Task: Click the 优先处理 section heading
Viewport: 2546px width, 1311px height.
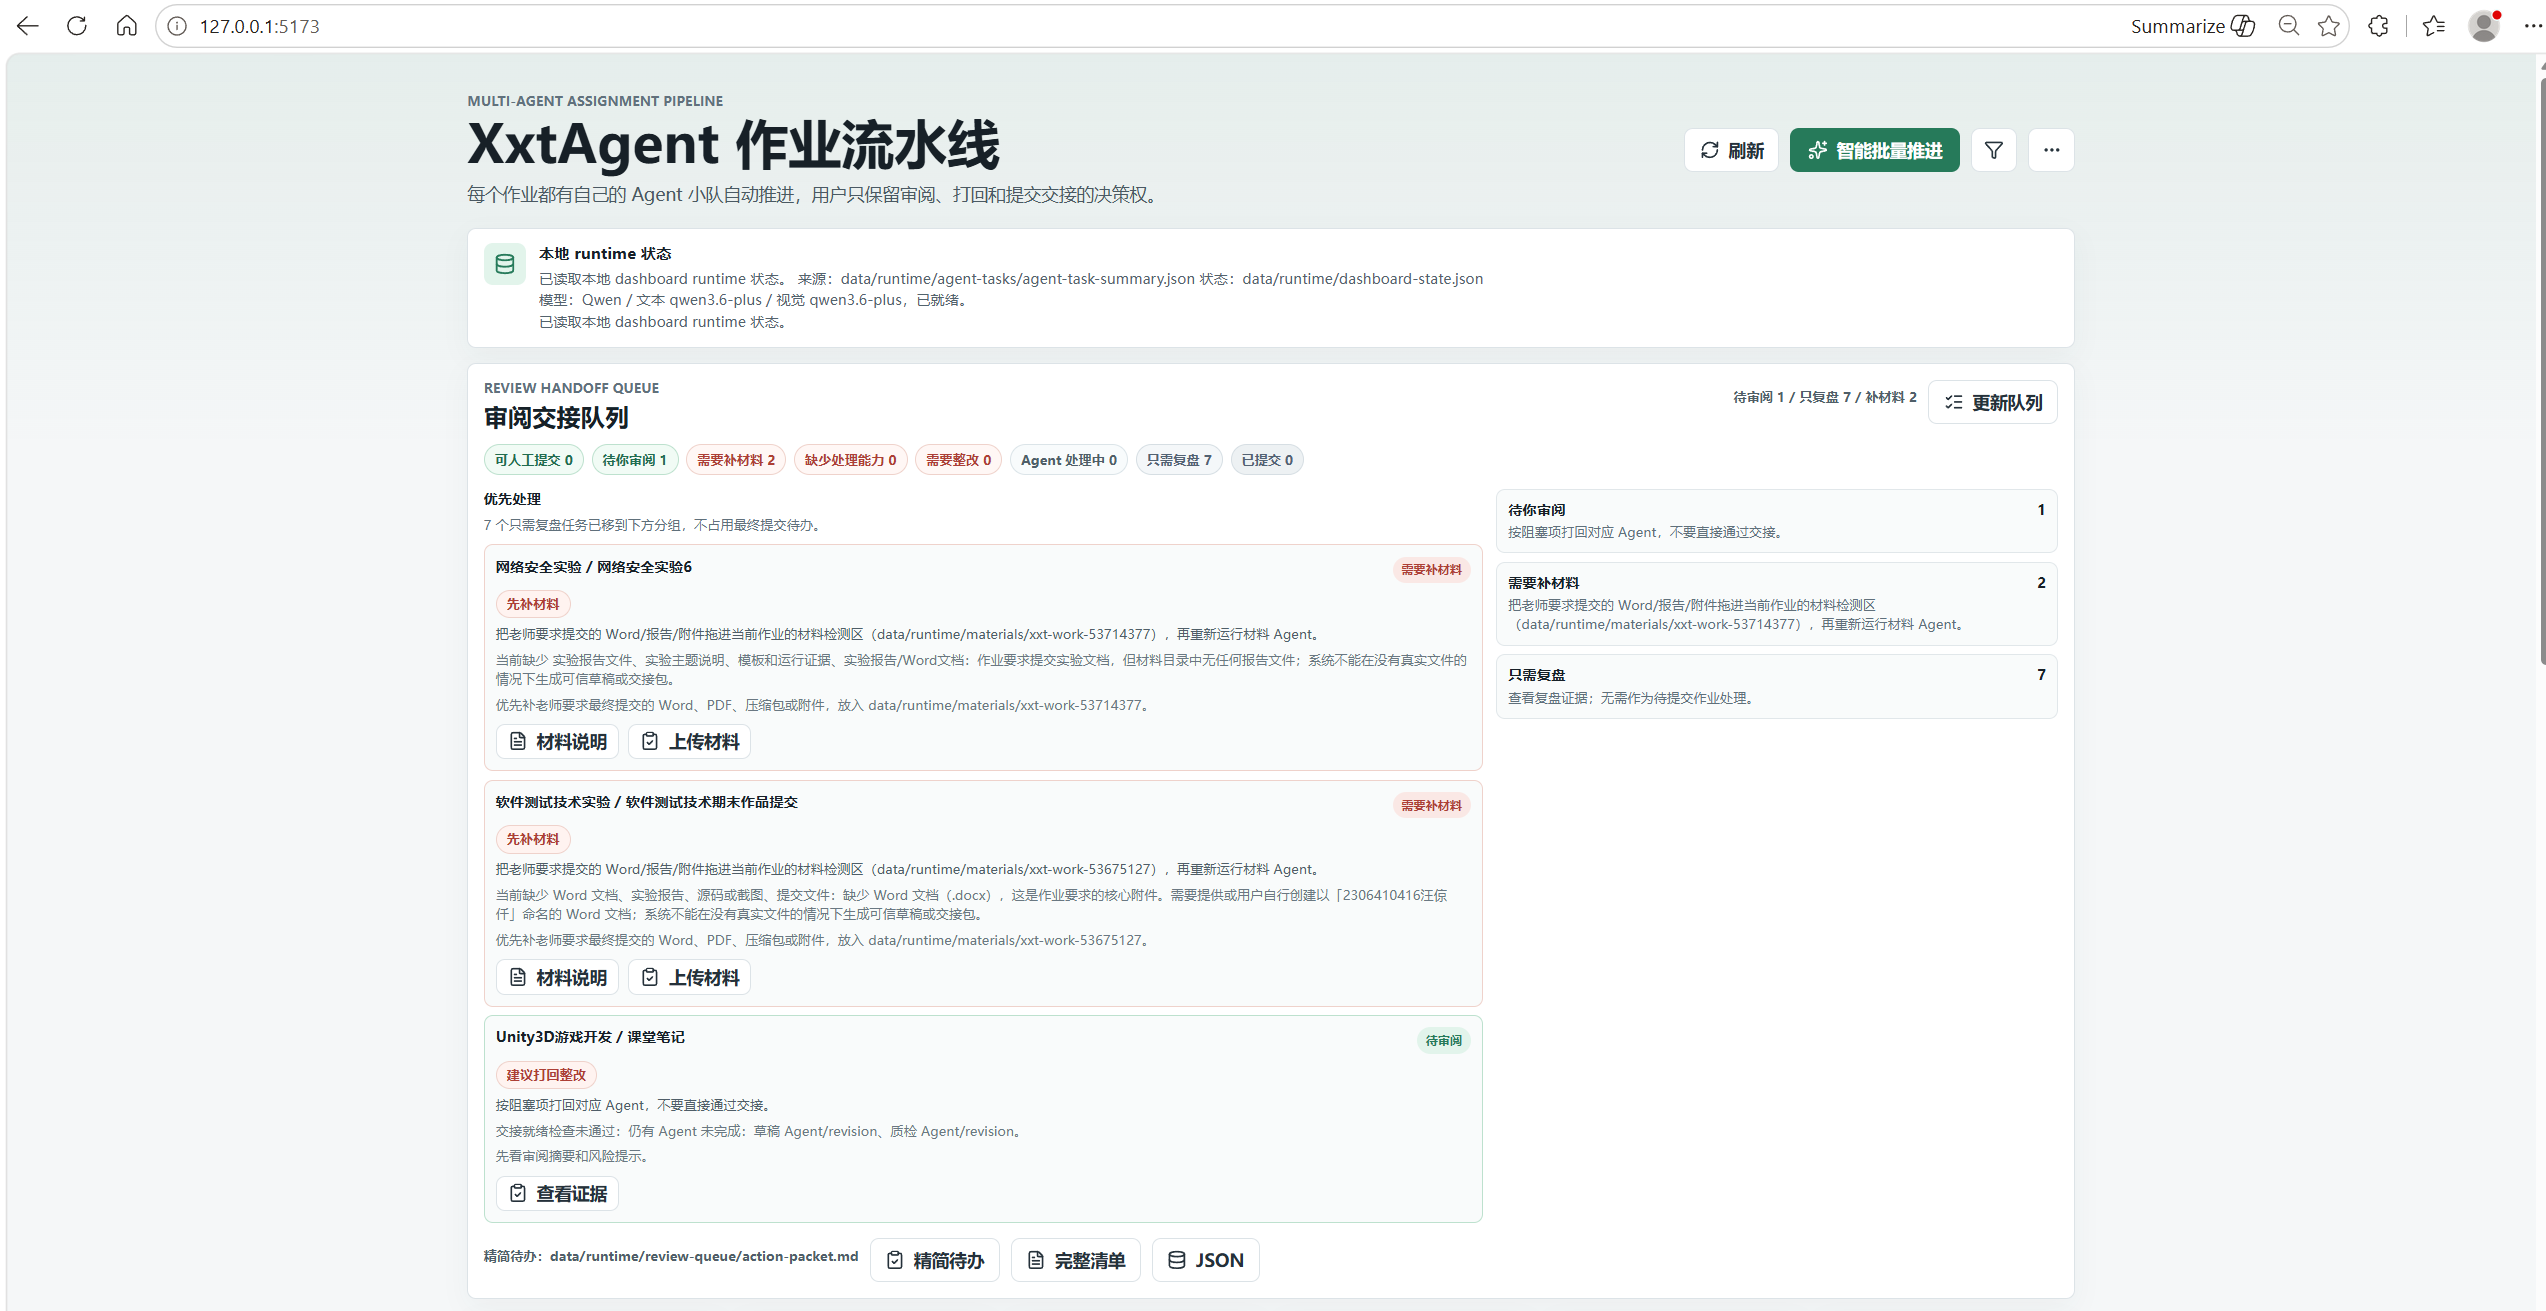Action: coord(512,499)
